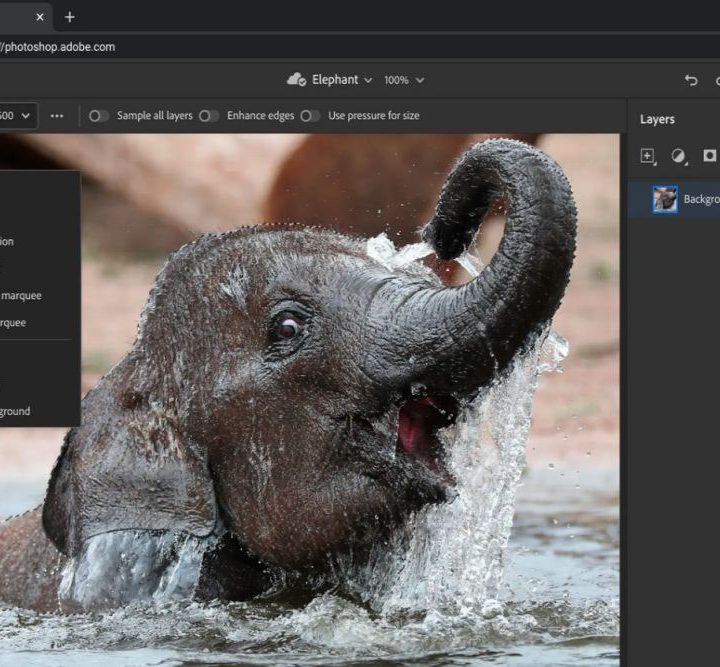Select the Background layer name
Screen dimensions: 720x667
700,199
